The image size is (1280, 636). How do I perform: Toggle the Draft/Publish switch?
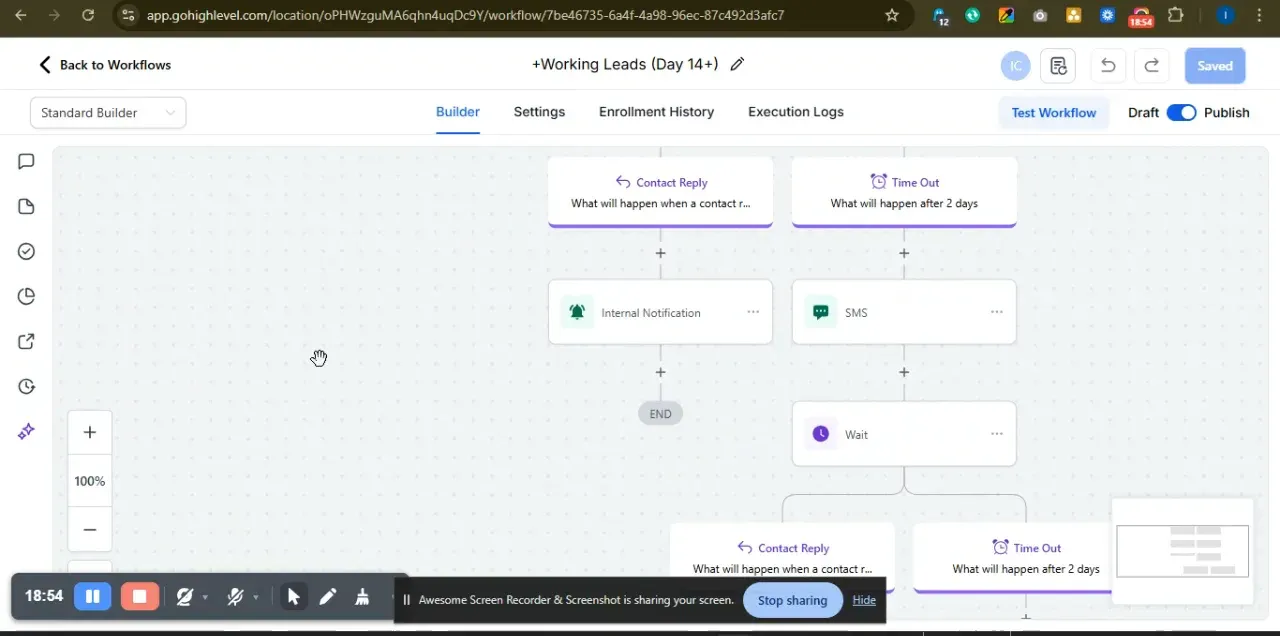click(x=1181, y=113)
